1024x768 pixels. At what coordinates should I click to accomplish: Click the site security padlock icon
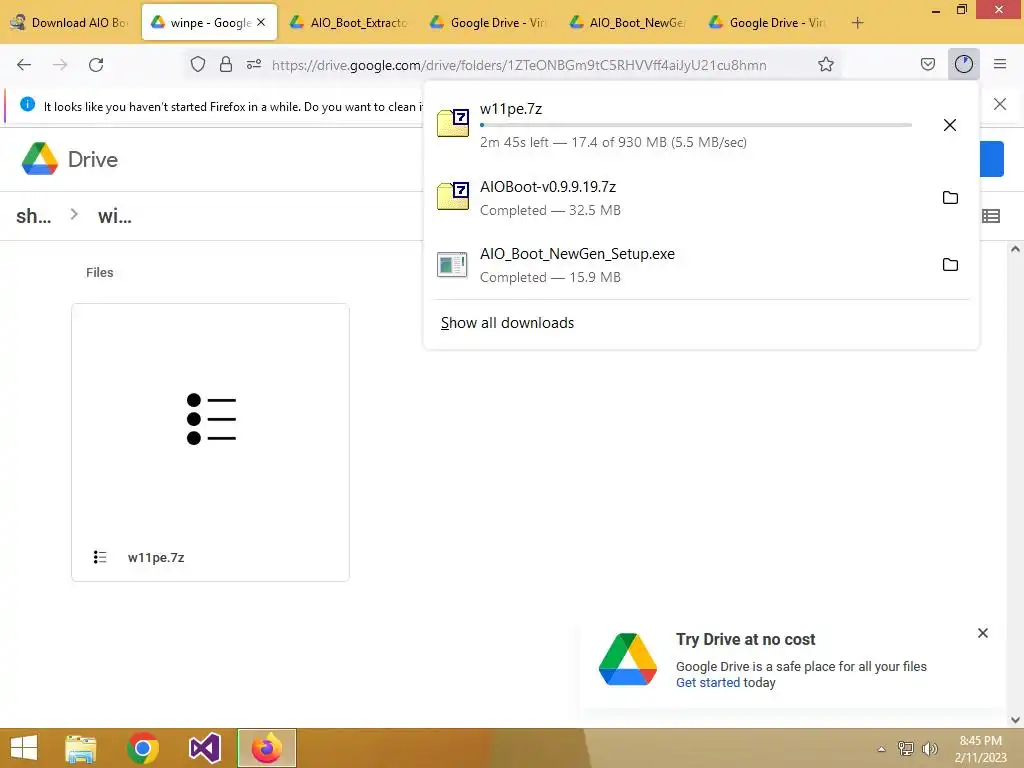click(226, 64)
